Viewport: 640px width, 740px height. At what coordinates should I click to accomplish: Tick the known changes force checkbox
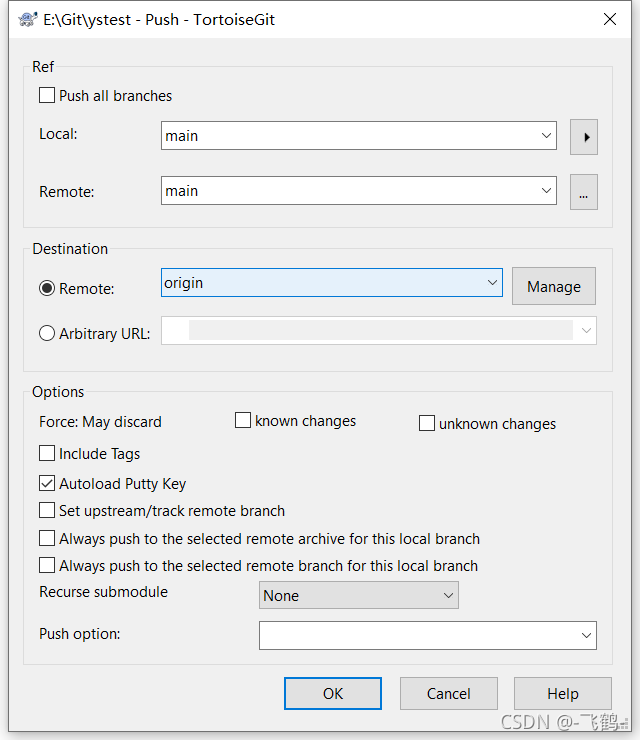click(x=243, y=420)
